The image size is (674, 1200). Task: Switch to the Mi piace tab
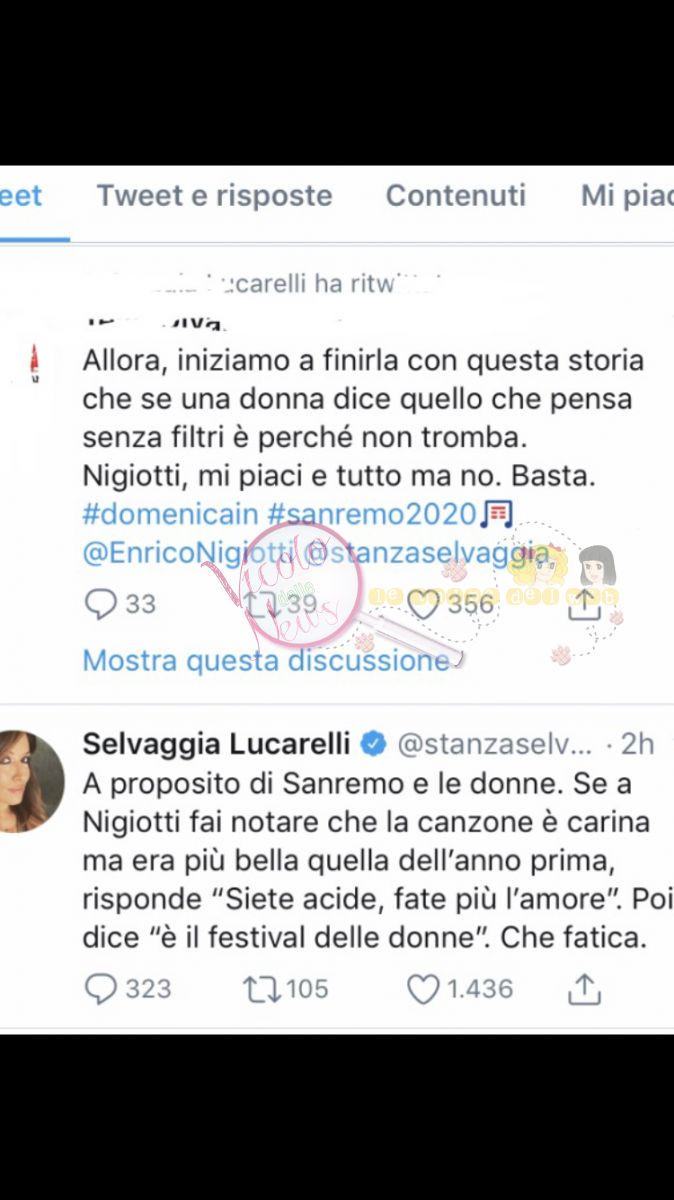click(x=628, y=195)
